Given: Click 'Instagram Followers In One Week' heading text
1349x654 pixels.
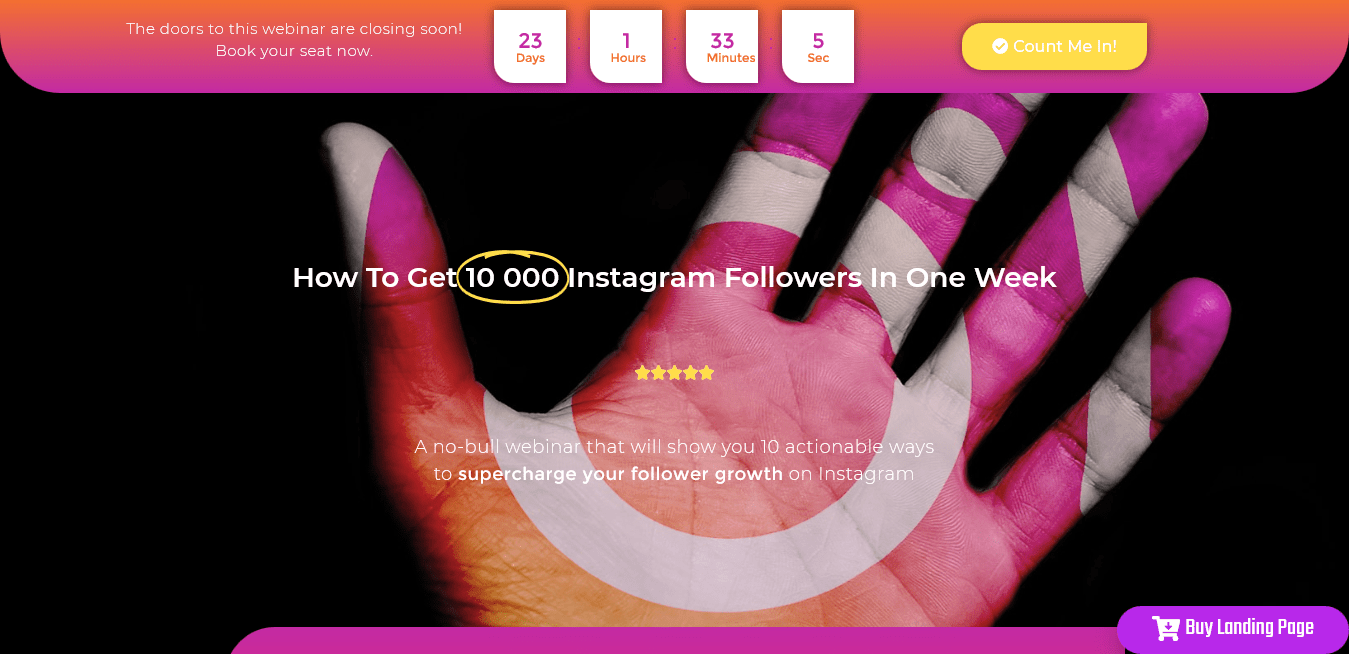Looking at the screenshot, I should pos(812,277).
